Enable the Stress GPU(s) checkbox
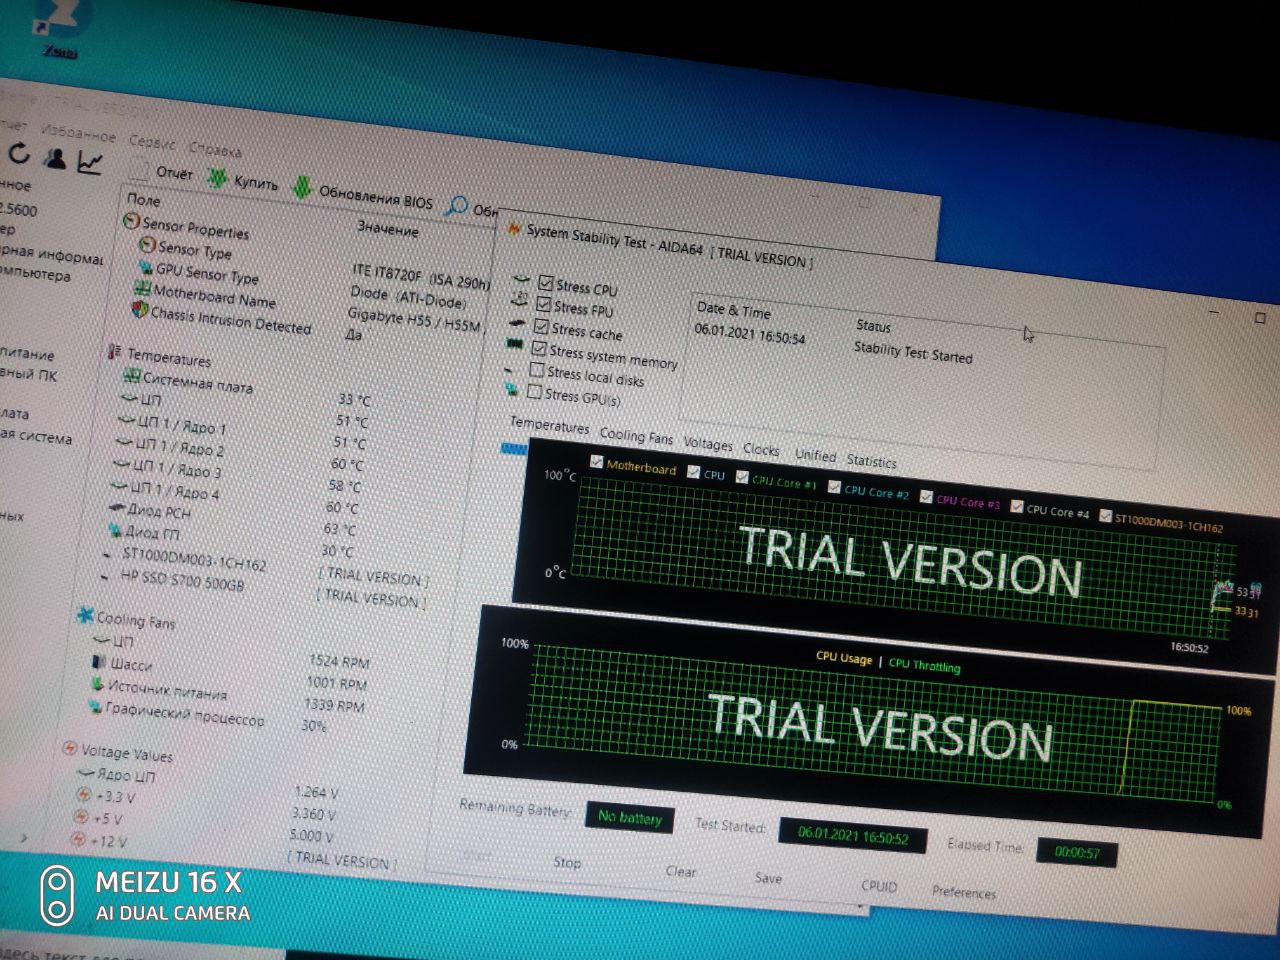Image resolution: width=1280 pixels, height=960 pixels. tap(535, 392)
